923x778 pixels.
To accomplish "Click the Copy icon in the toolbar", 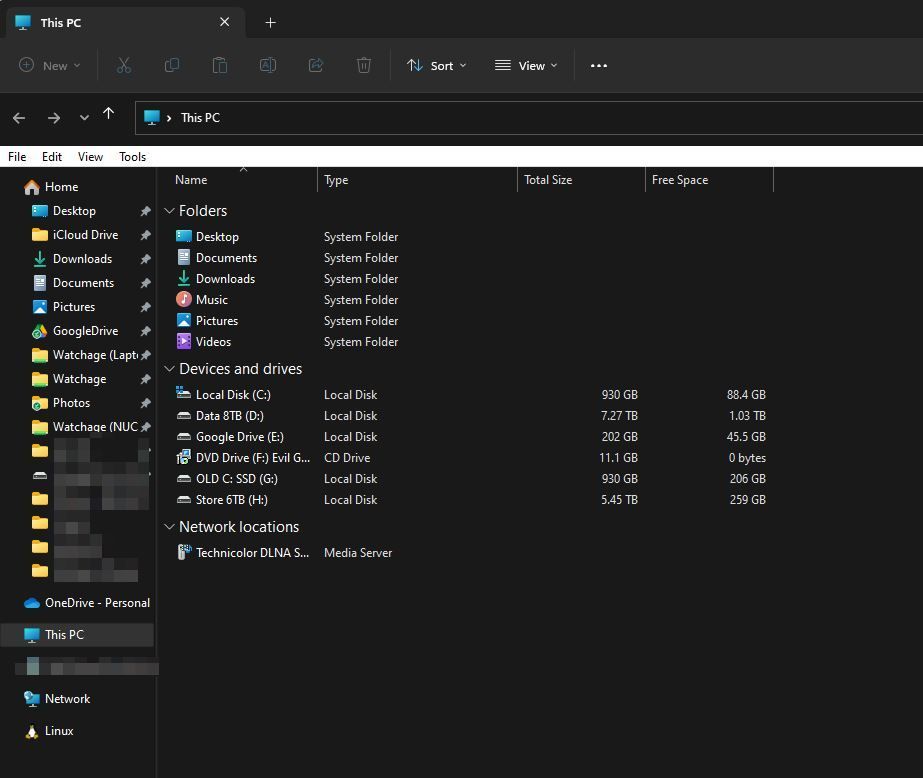I will (x=172, y=65).
